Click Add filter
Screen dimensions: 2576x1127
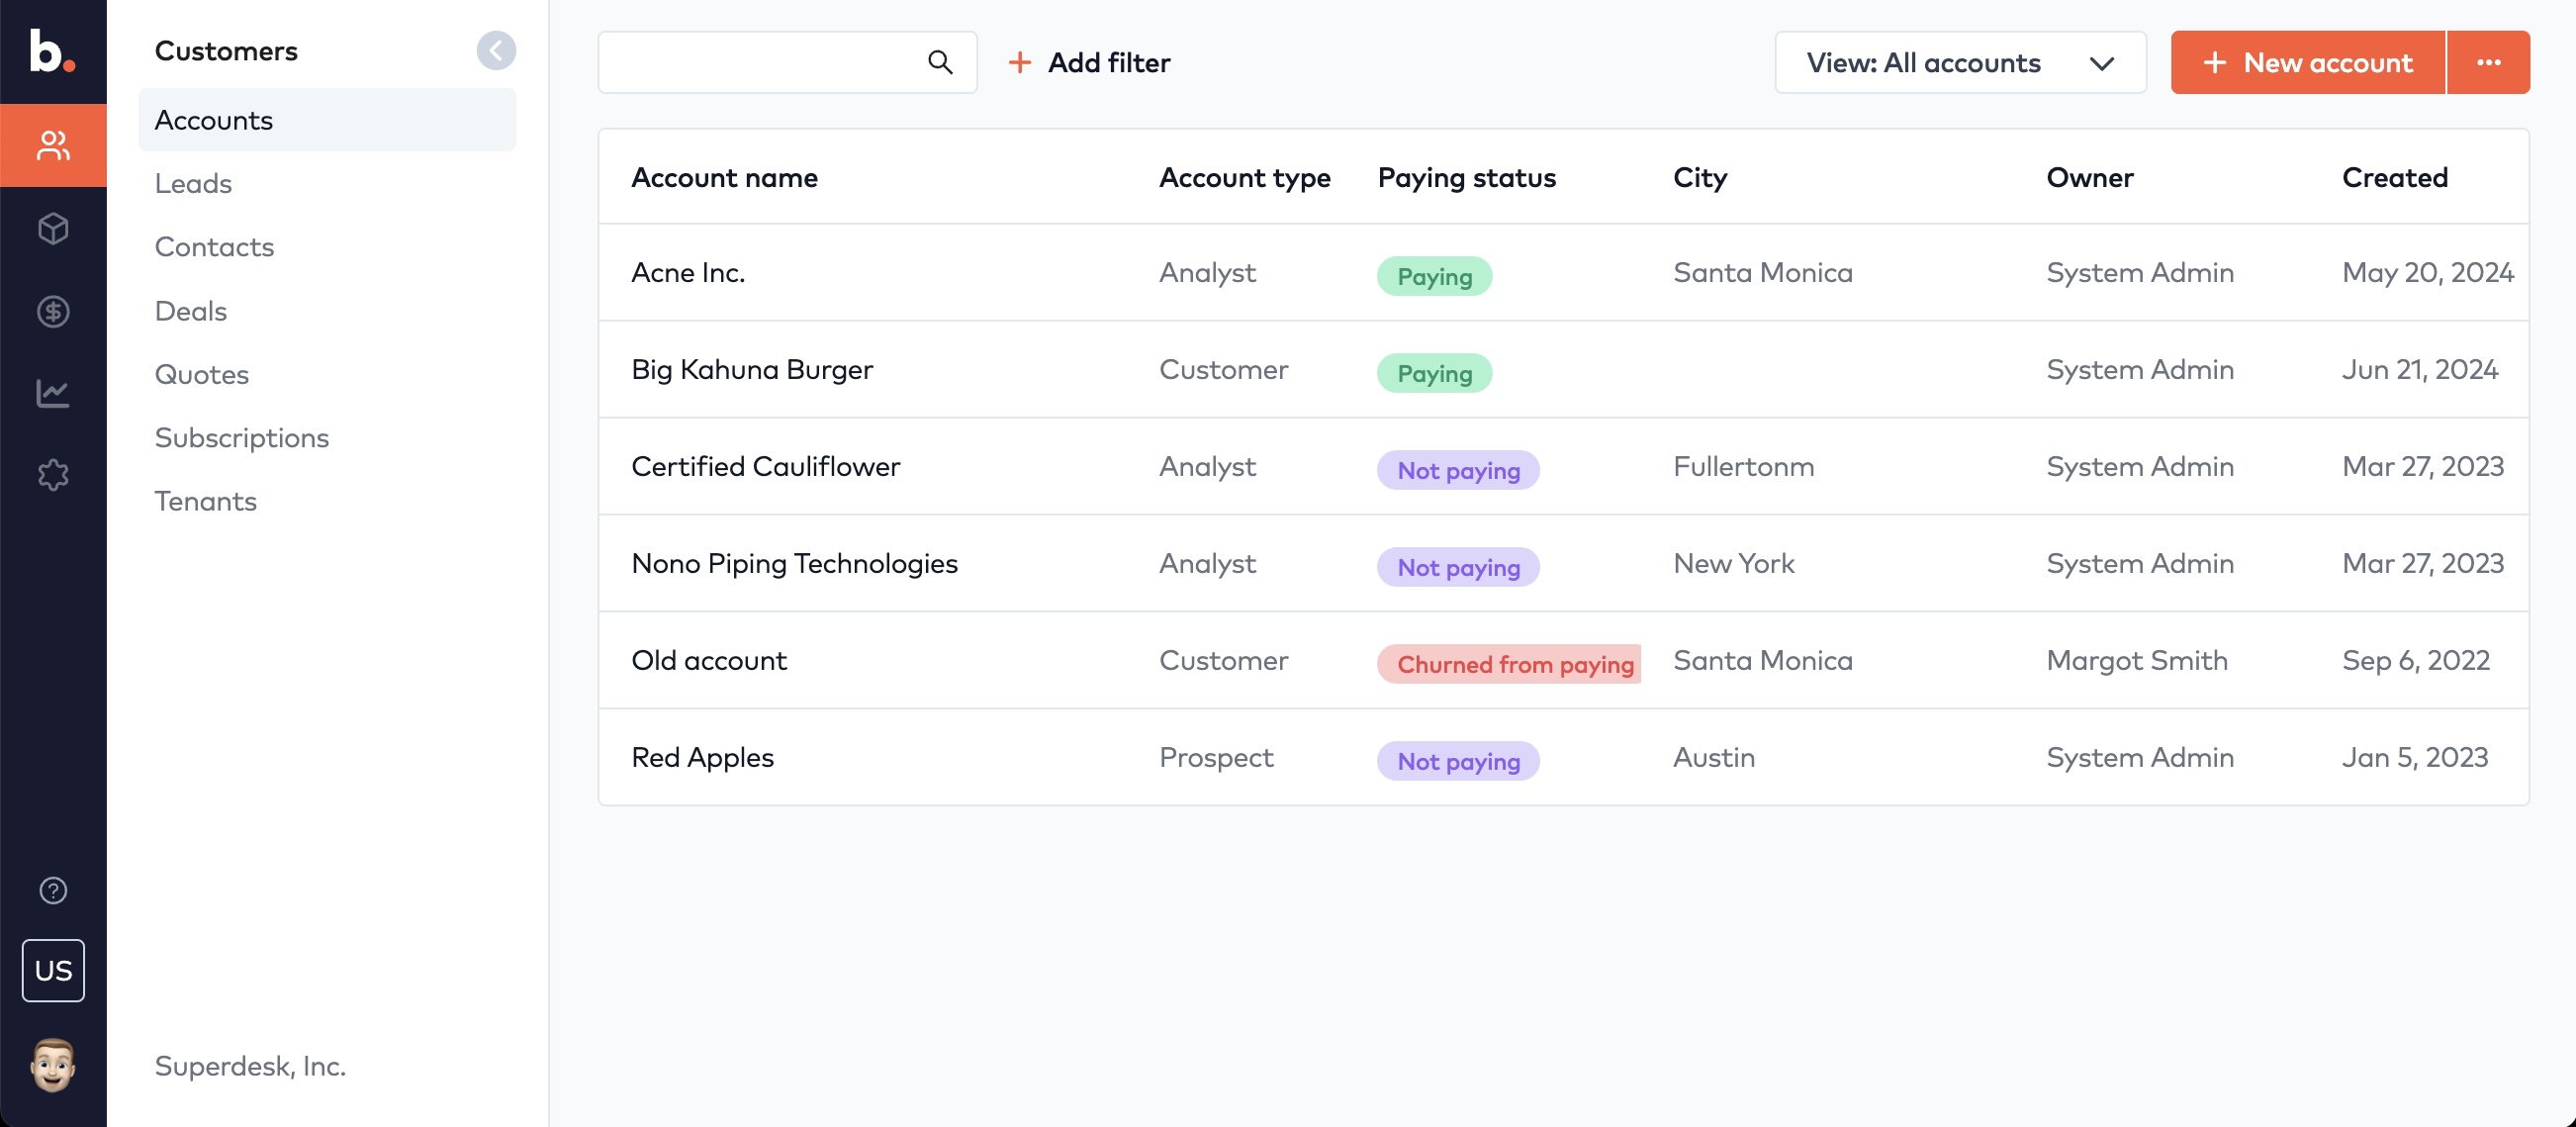(x=1089, y=62)
